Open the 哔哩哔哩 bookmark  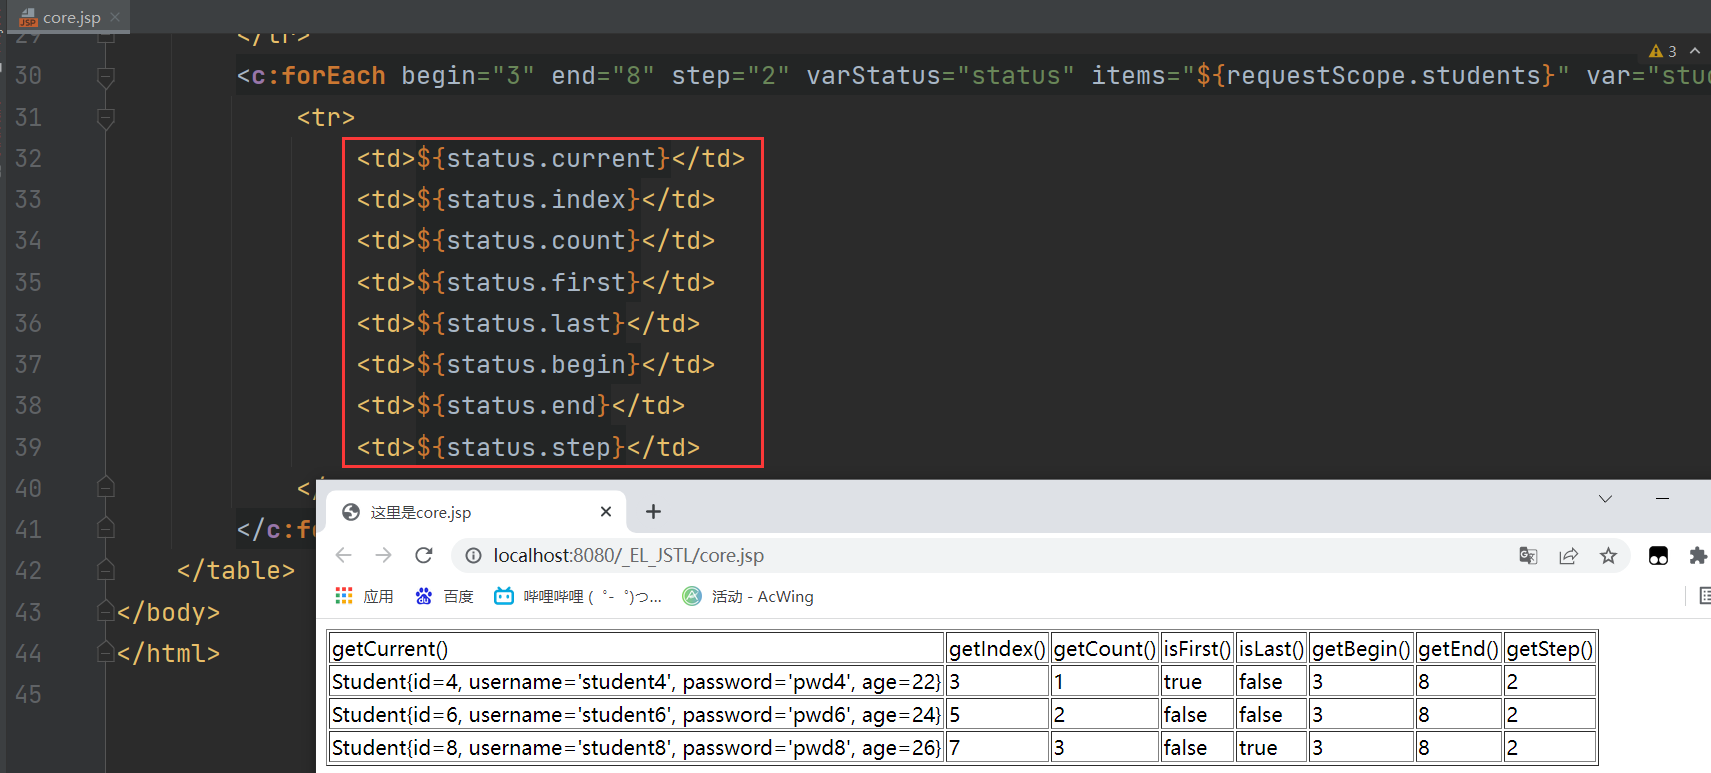(x=578, y=596)
